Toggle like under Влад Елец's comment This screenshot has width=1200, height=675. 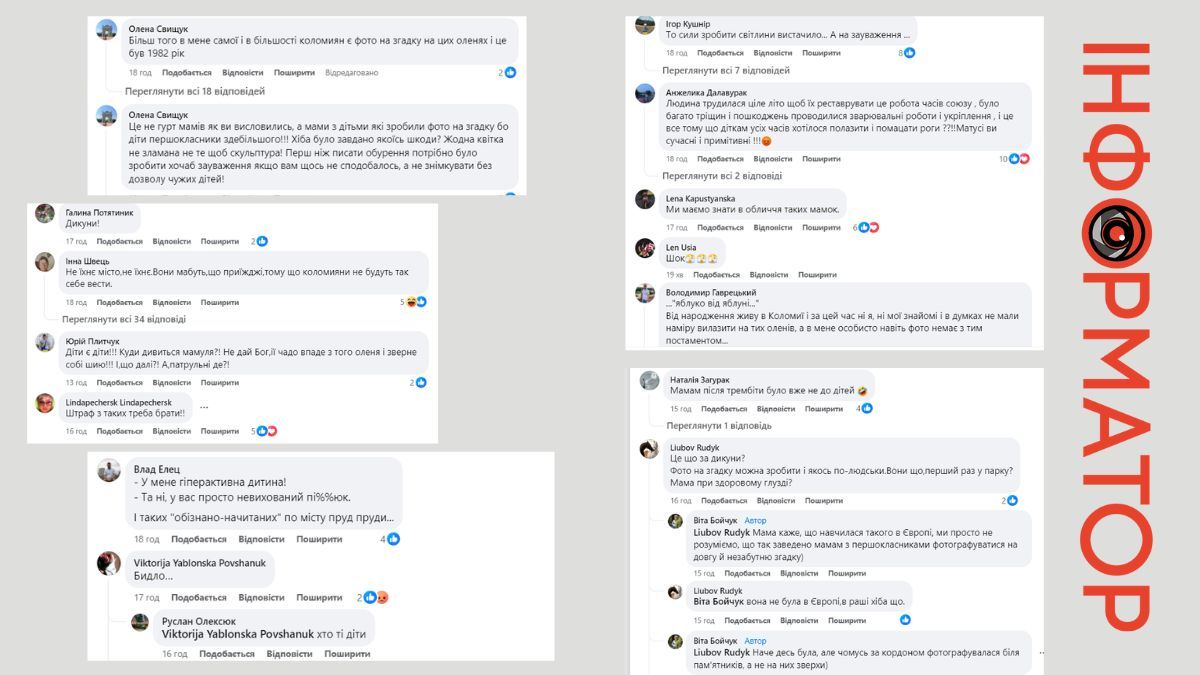click(x=199, y=539)
